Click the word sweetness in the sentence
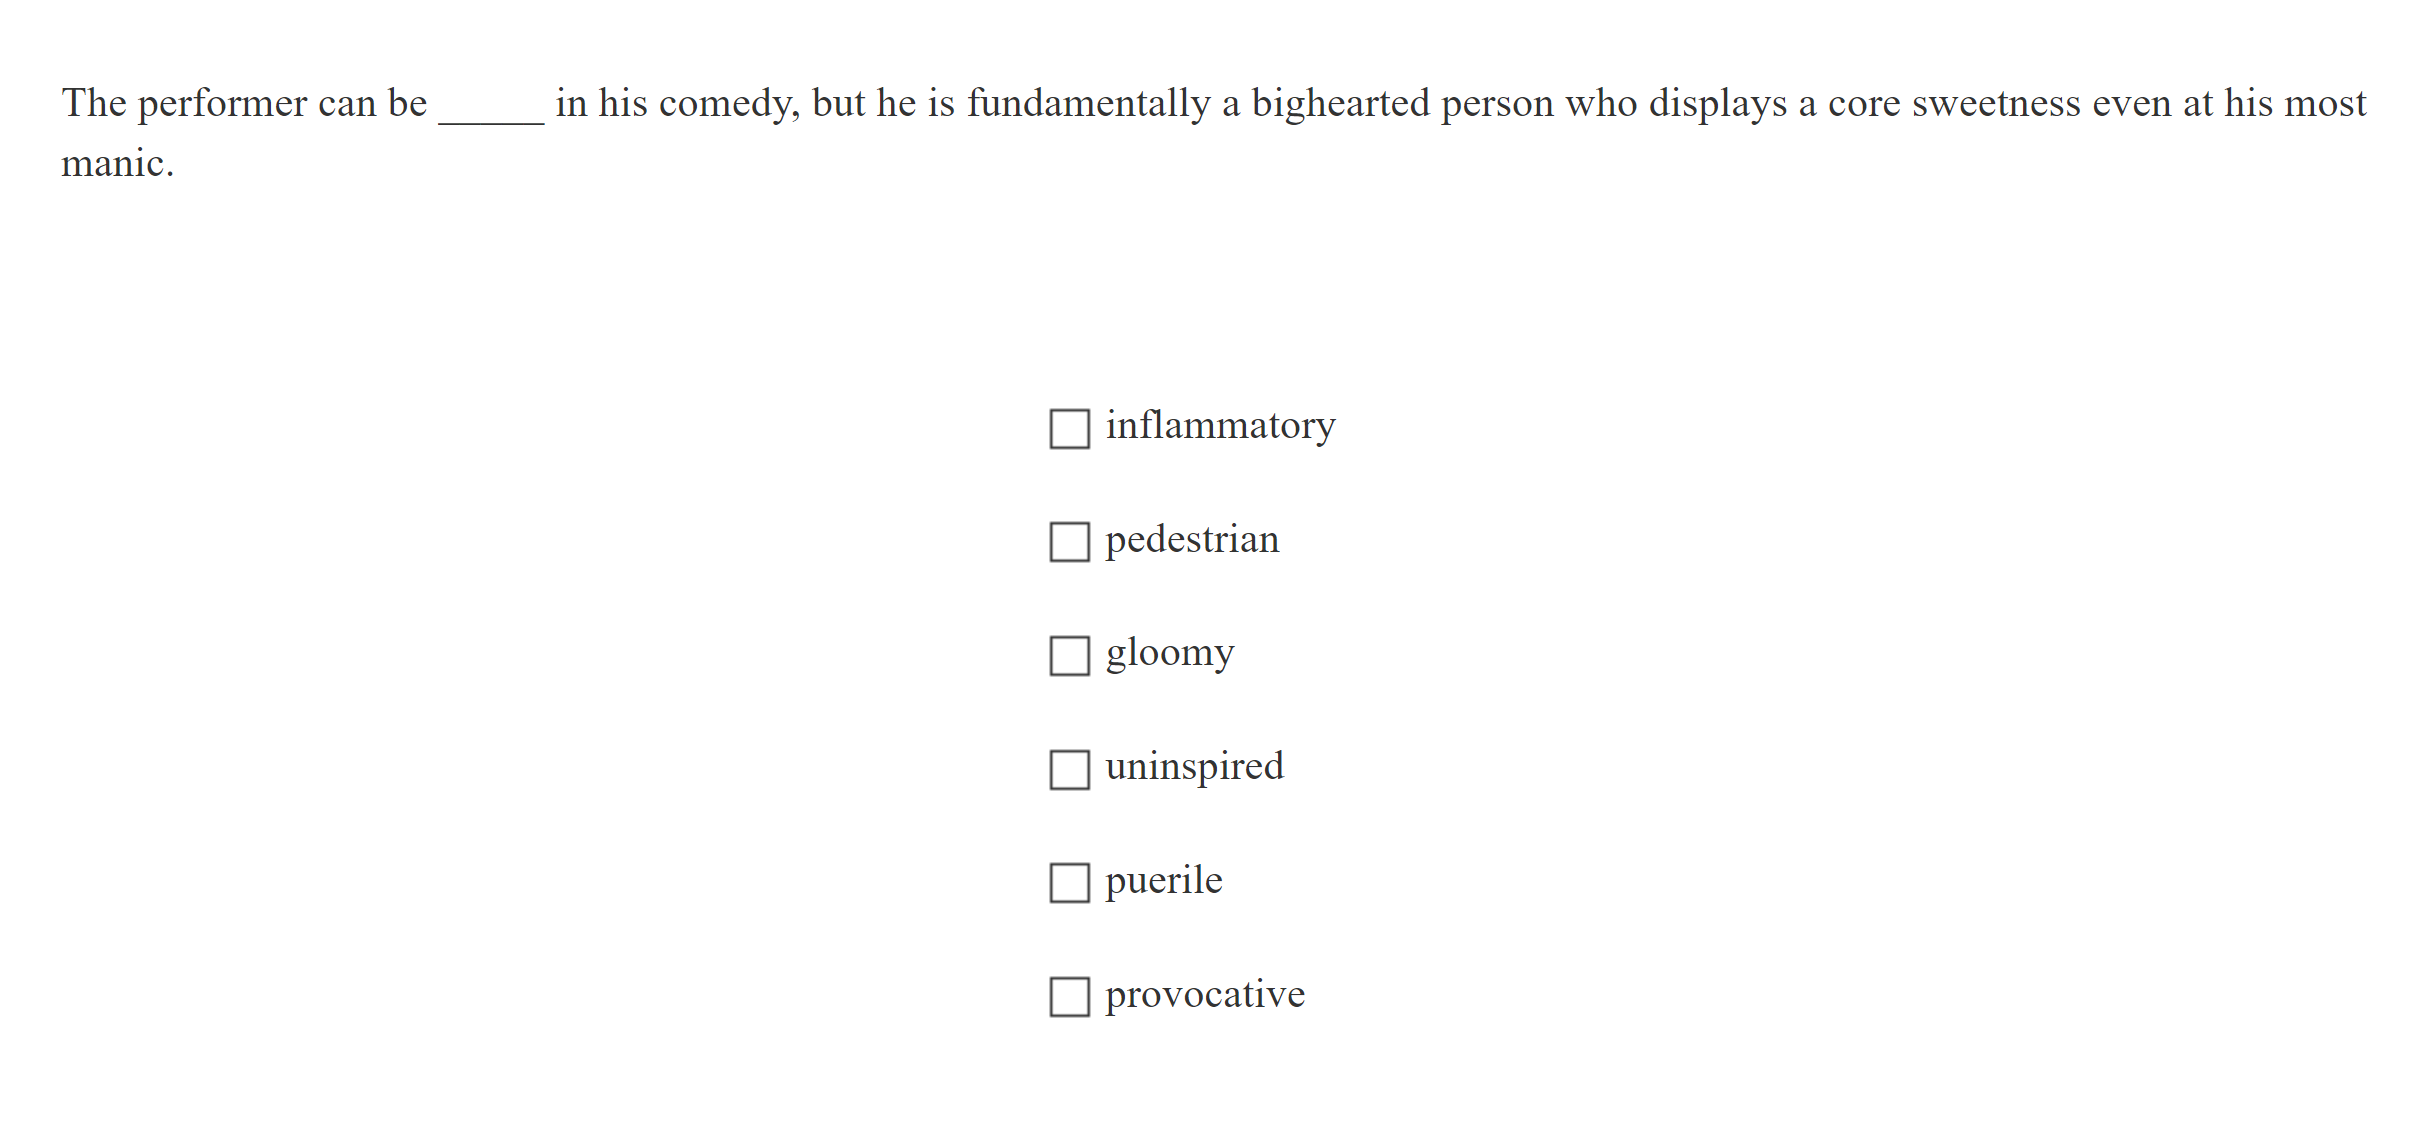 [x=1999, y=101]
